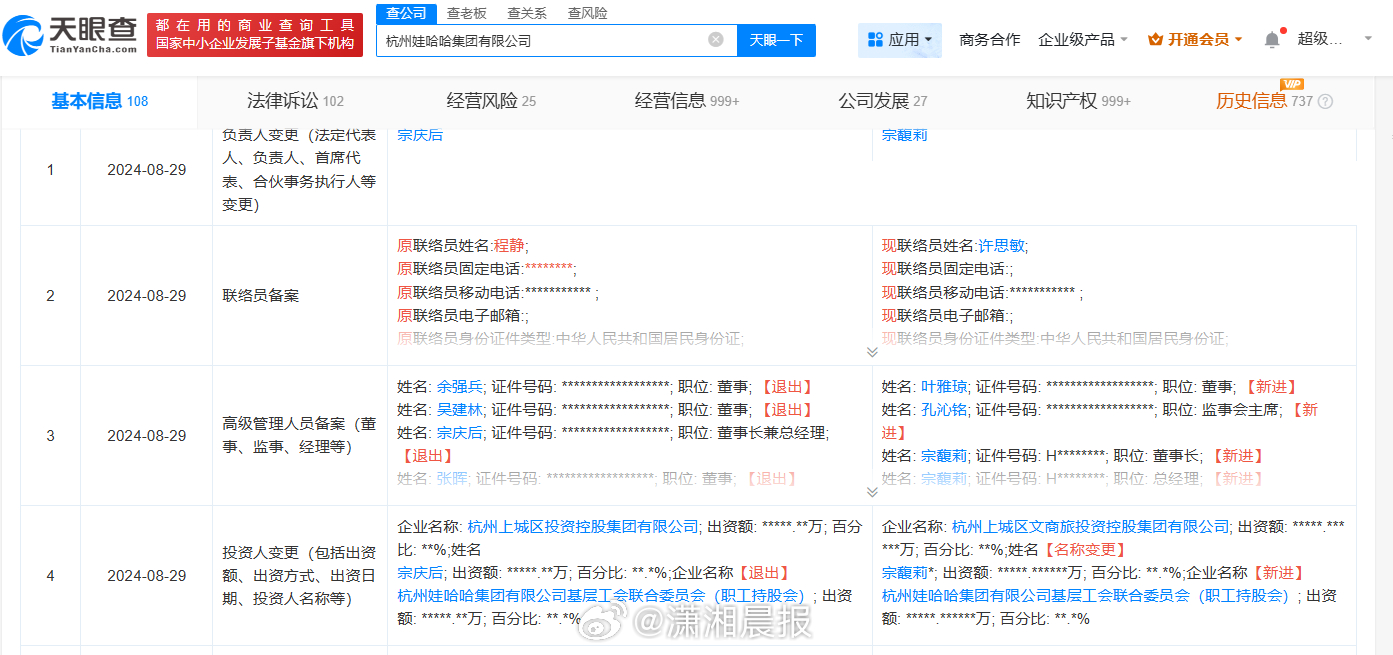Viewport: 1393px width, 655px height.
Task: Open the notification bell icon
Action: 1272,40
